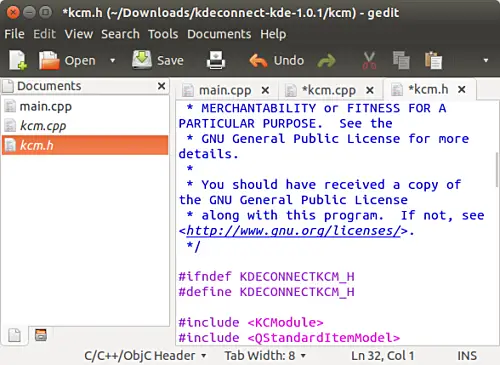Click the green Redo arrow icon

pos(326,61)
